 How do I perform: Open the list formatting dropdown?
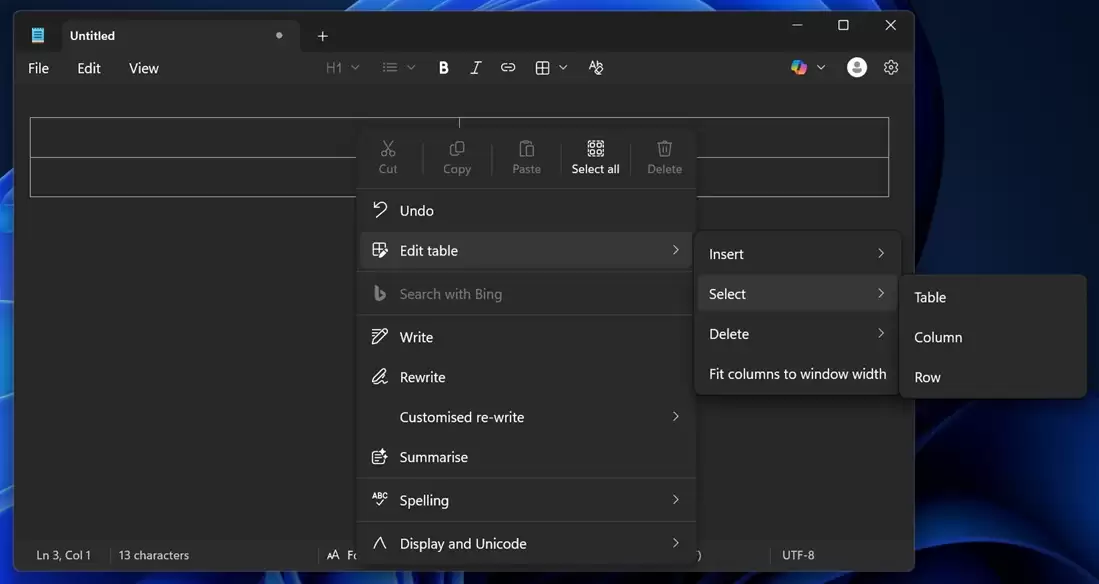click(x=395, y=66)
